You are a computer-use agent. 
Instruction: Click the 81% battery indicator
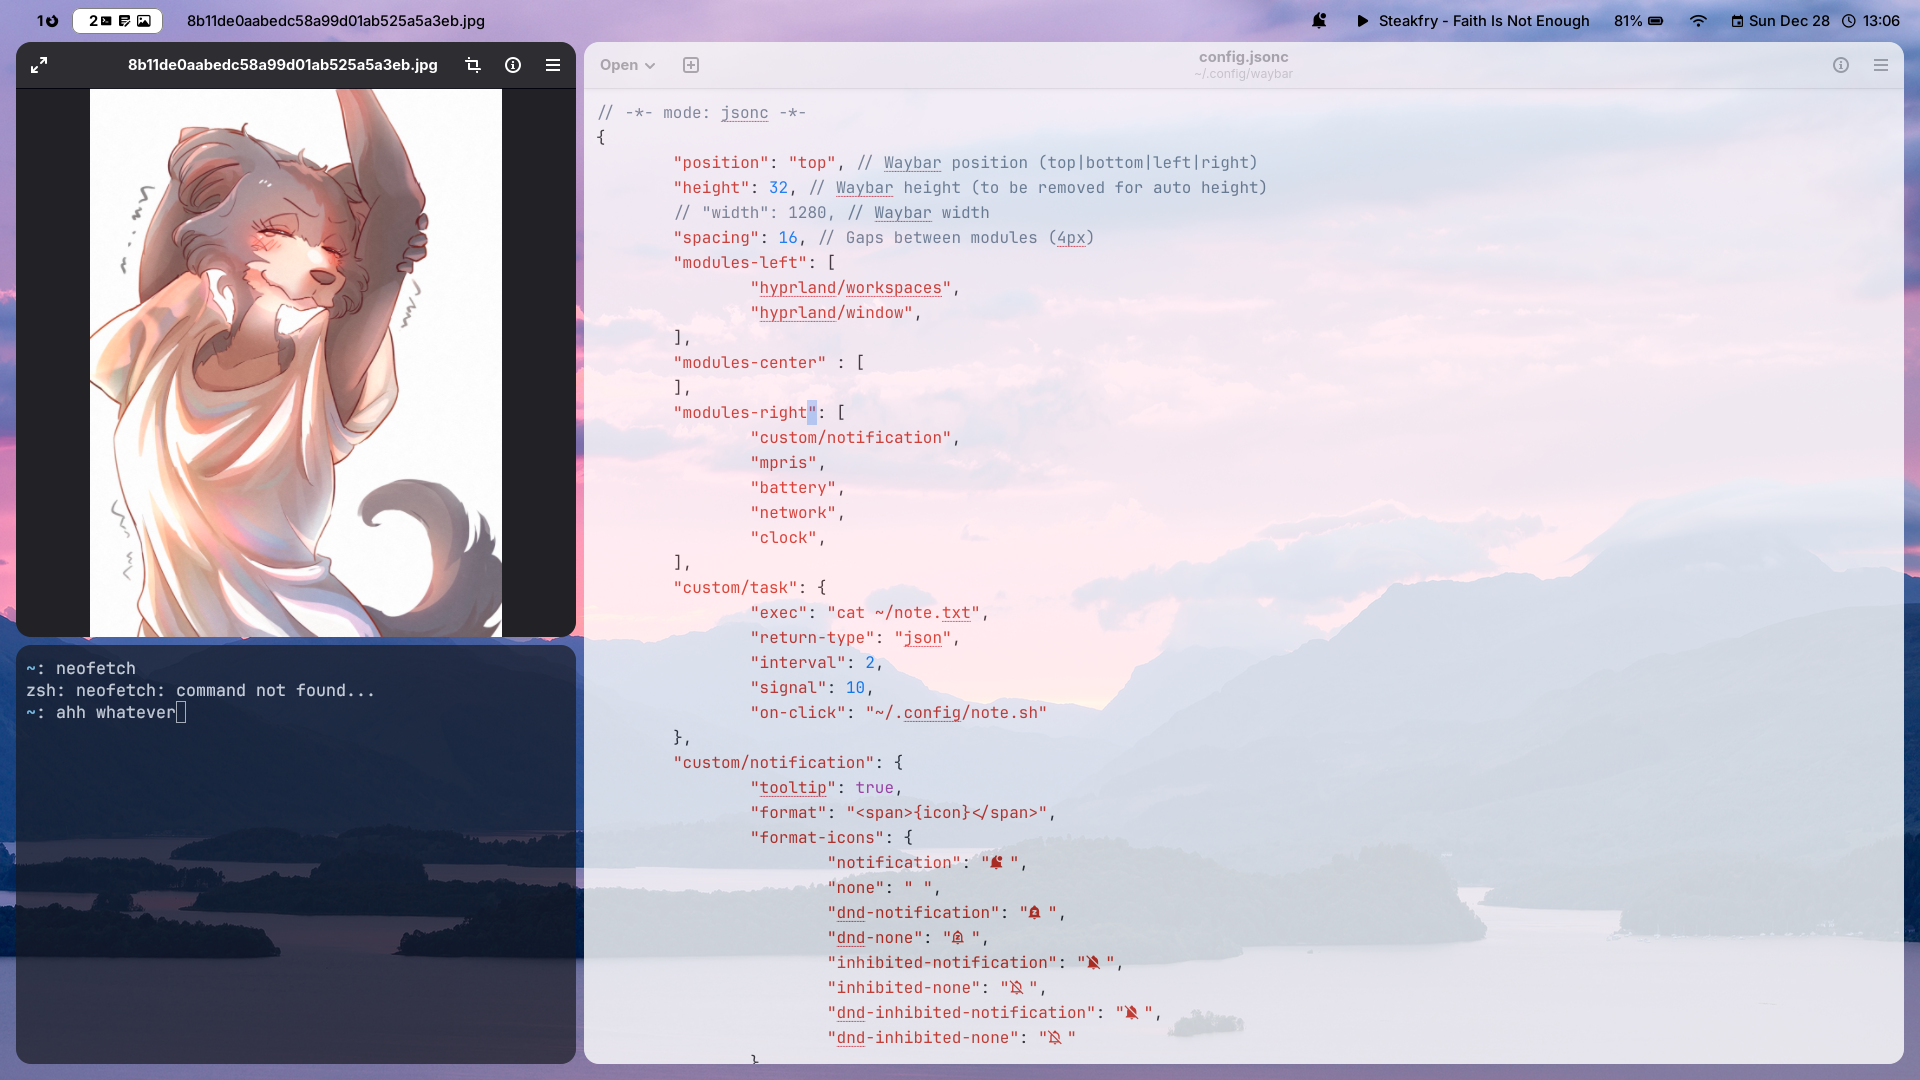click(x=1638, y=20)
